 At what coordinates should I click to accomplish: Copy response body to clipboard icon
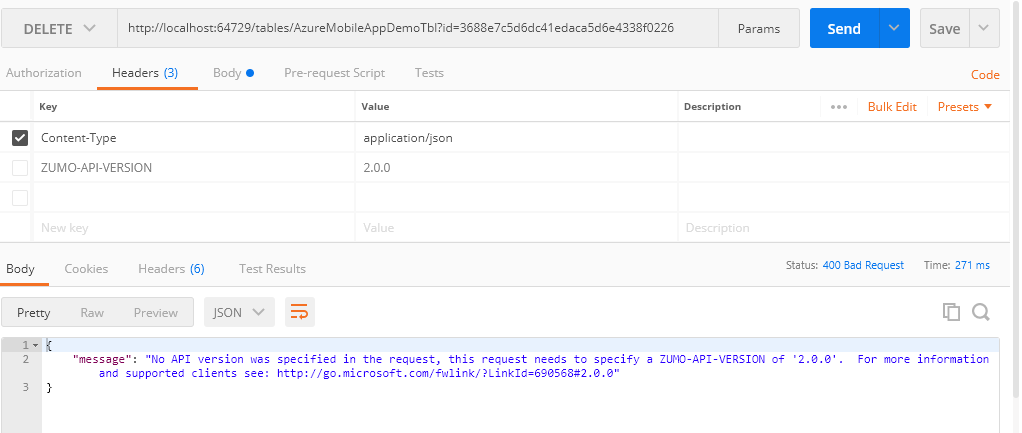[951, 313]
